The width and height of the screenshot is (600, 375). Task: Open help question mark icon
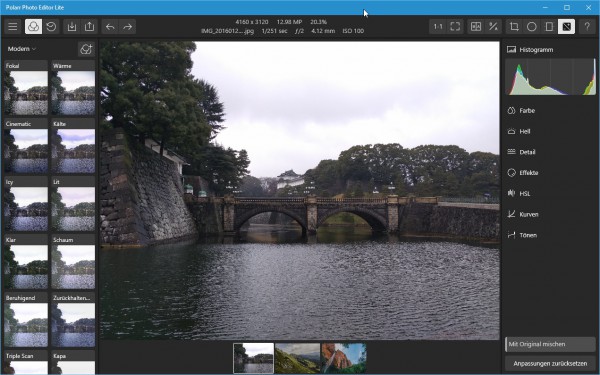[587, 26]
